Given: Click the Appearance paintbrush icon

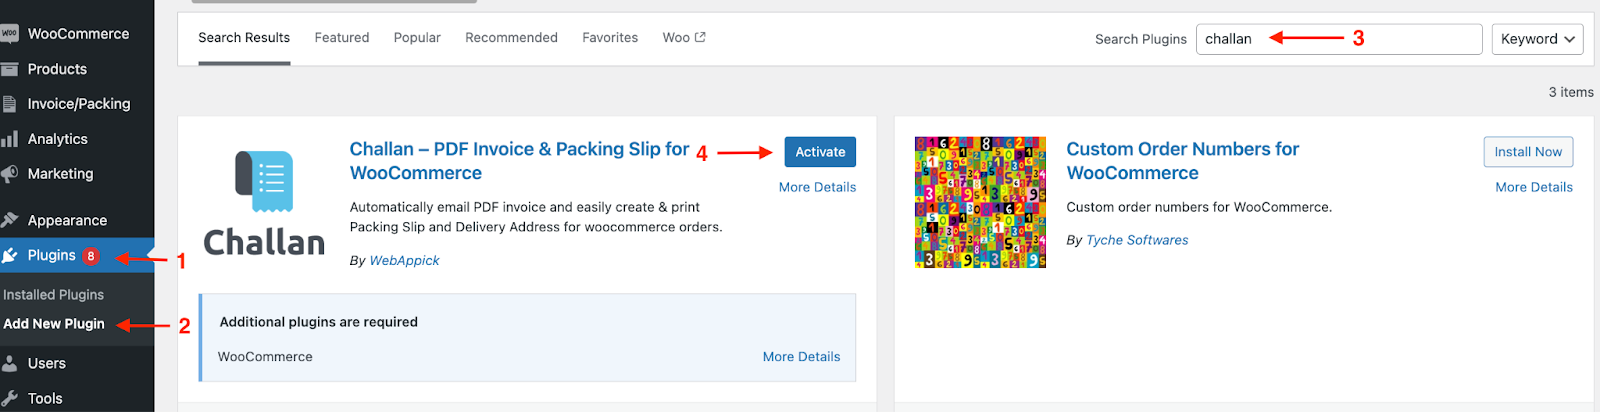Looking at the screenshot, I should (x=9, y=220).
